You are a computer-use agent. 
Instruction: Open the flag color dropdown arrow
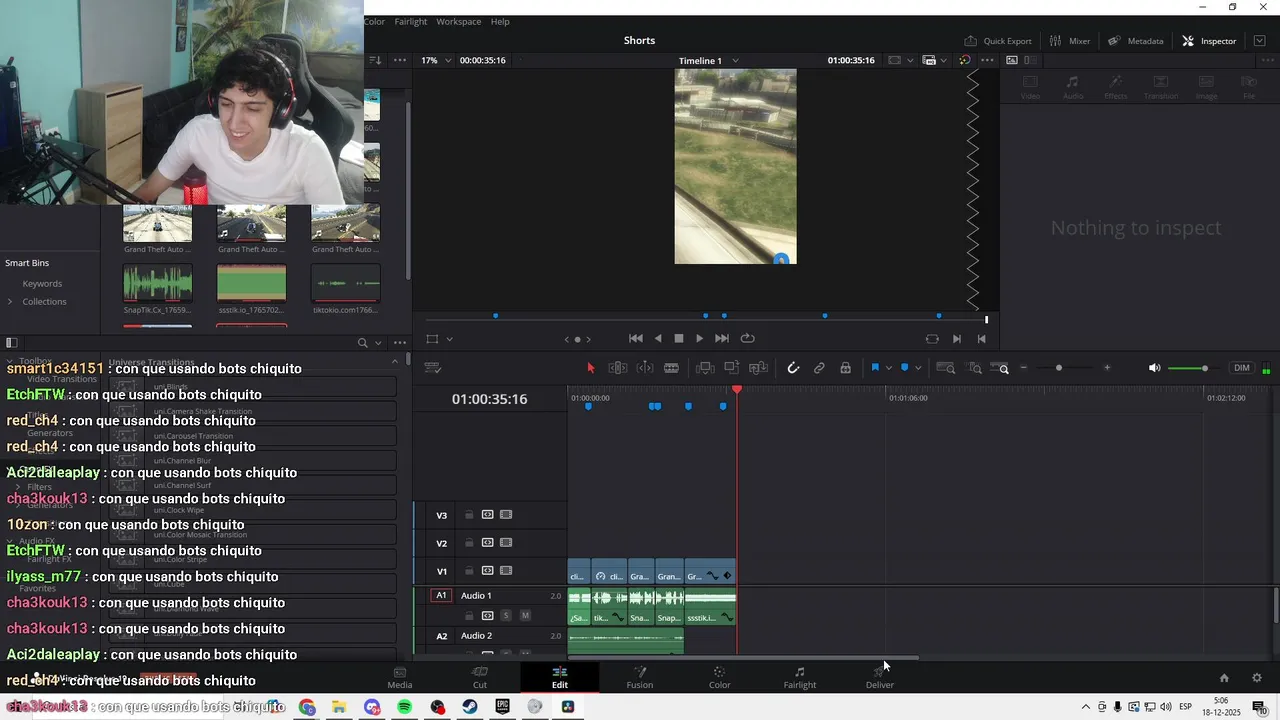887,368
